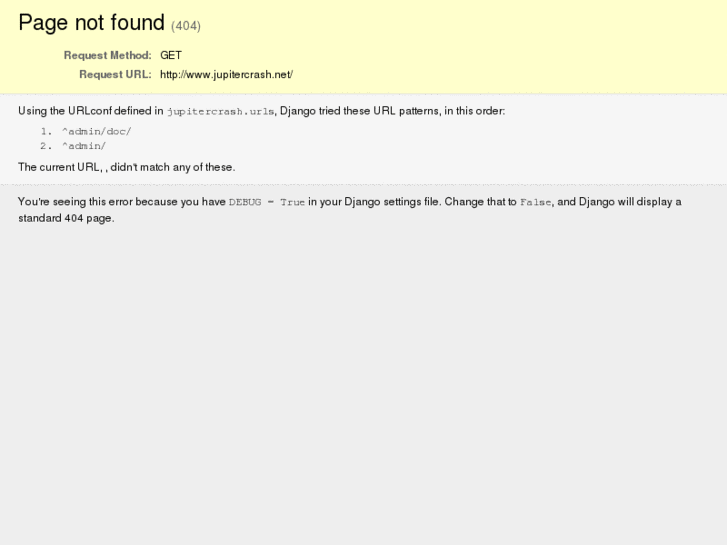
Task: Click "Using the URLconf defined in" text
Action: coord(90,111)
